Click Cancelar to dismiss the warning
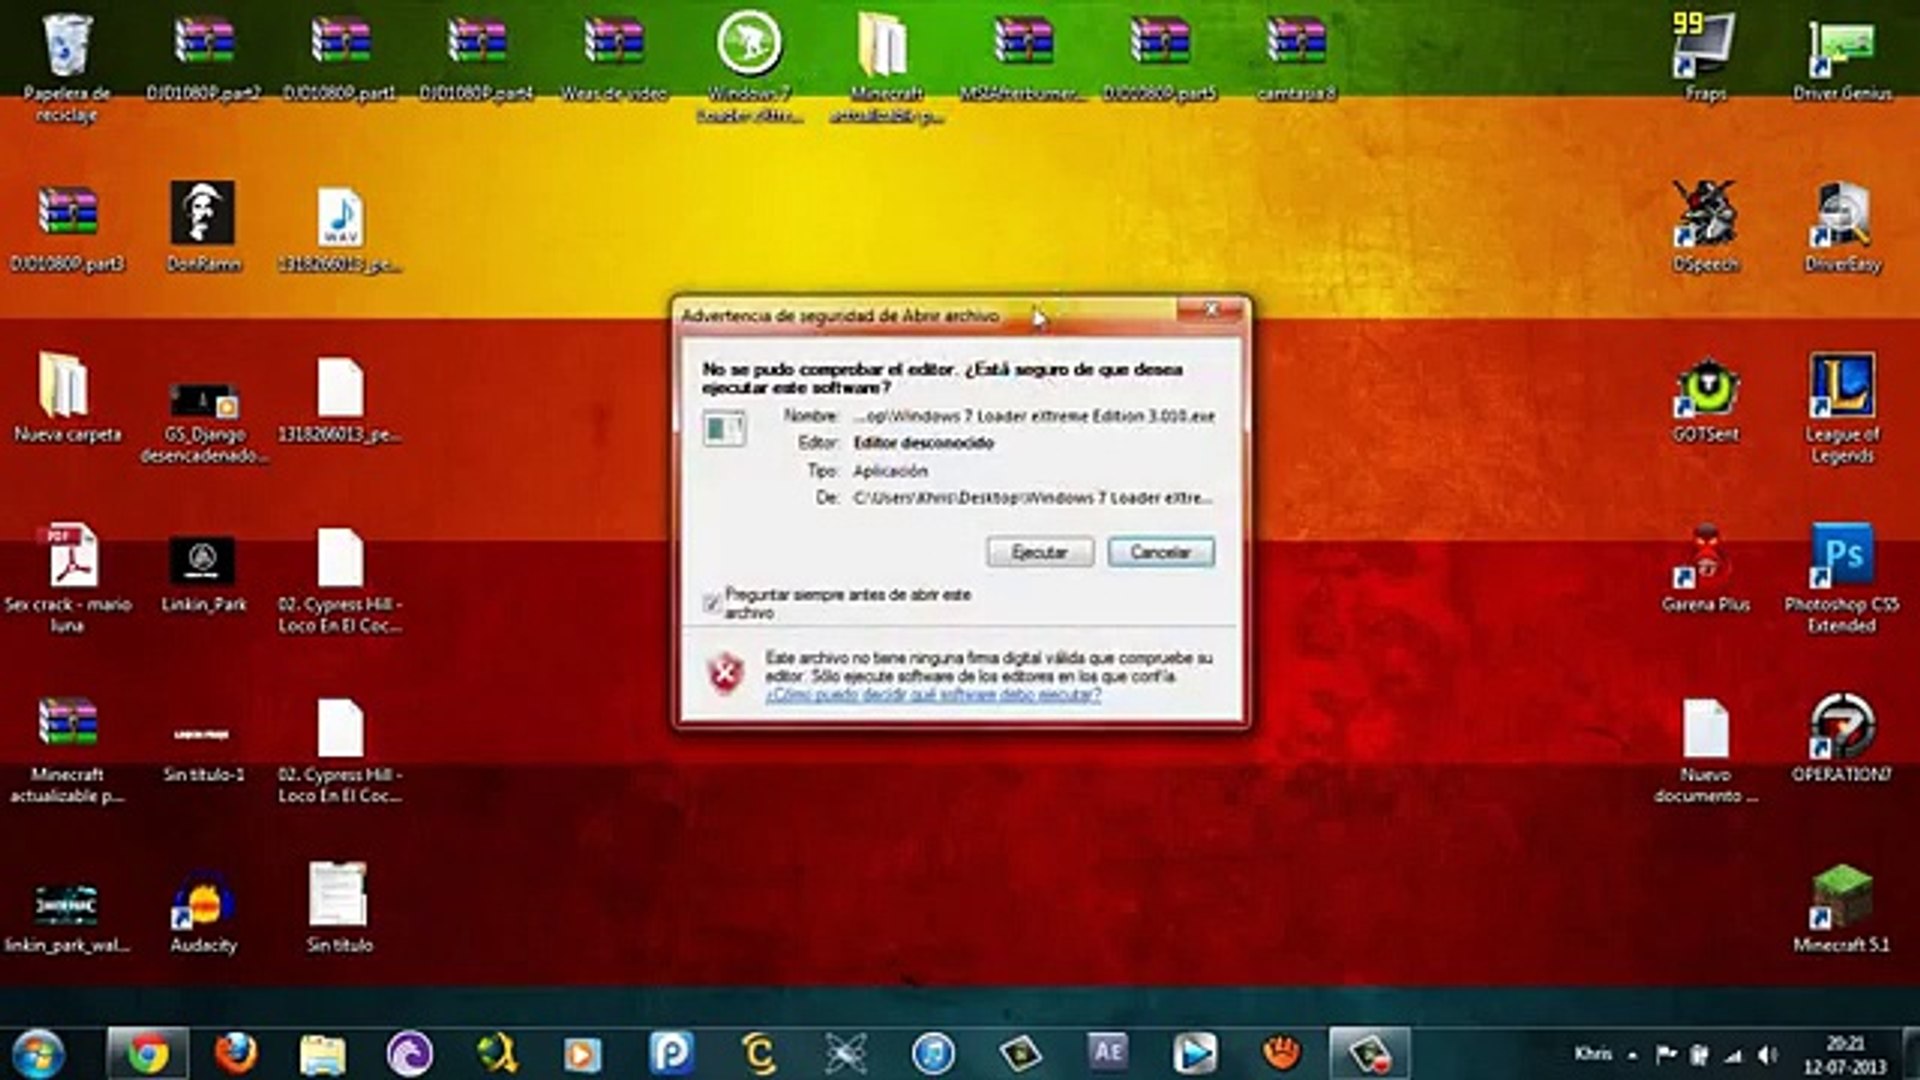Viewport: 1920px width, 1080px height. coord(1160,552)
